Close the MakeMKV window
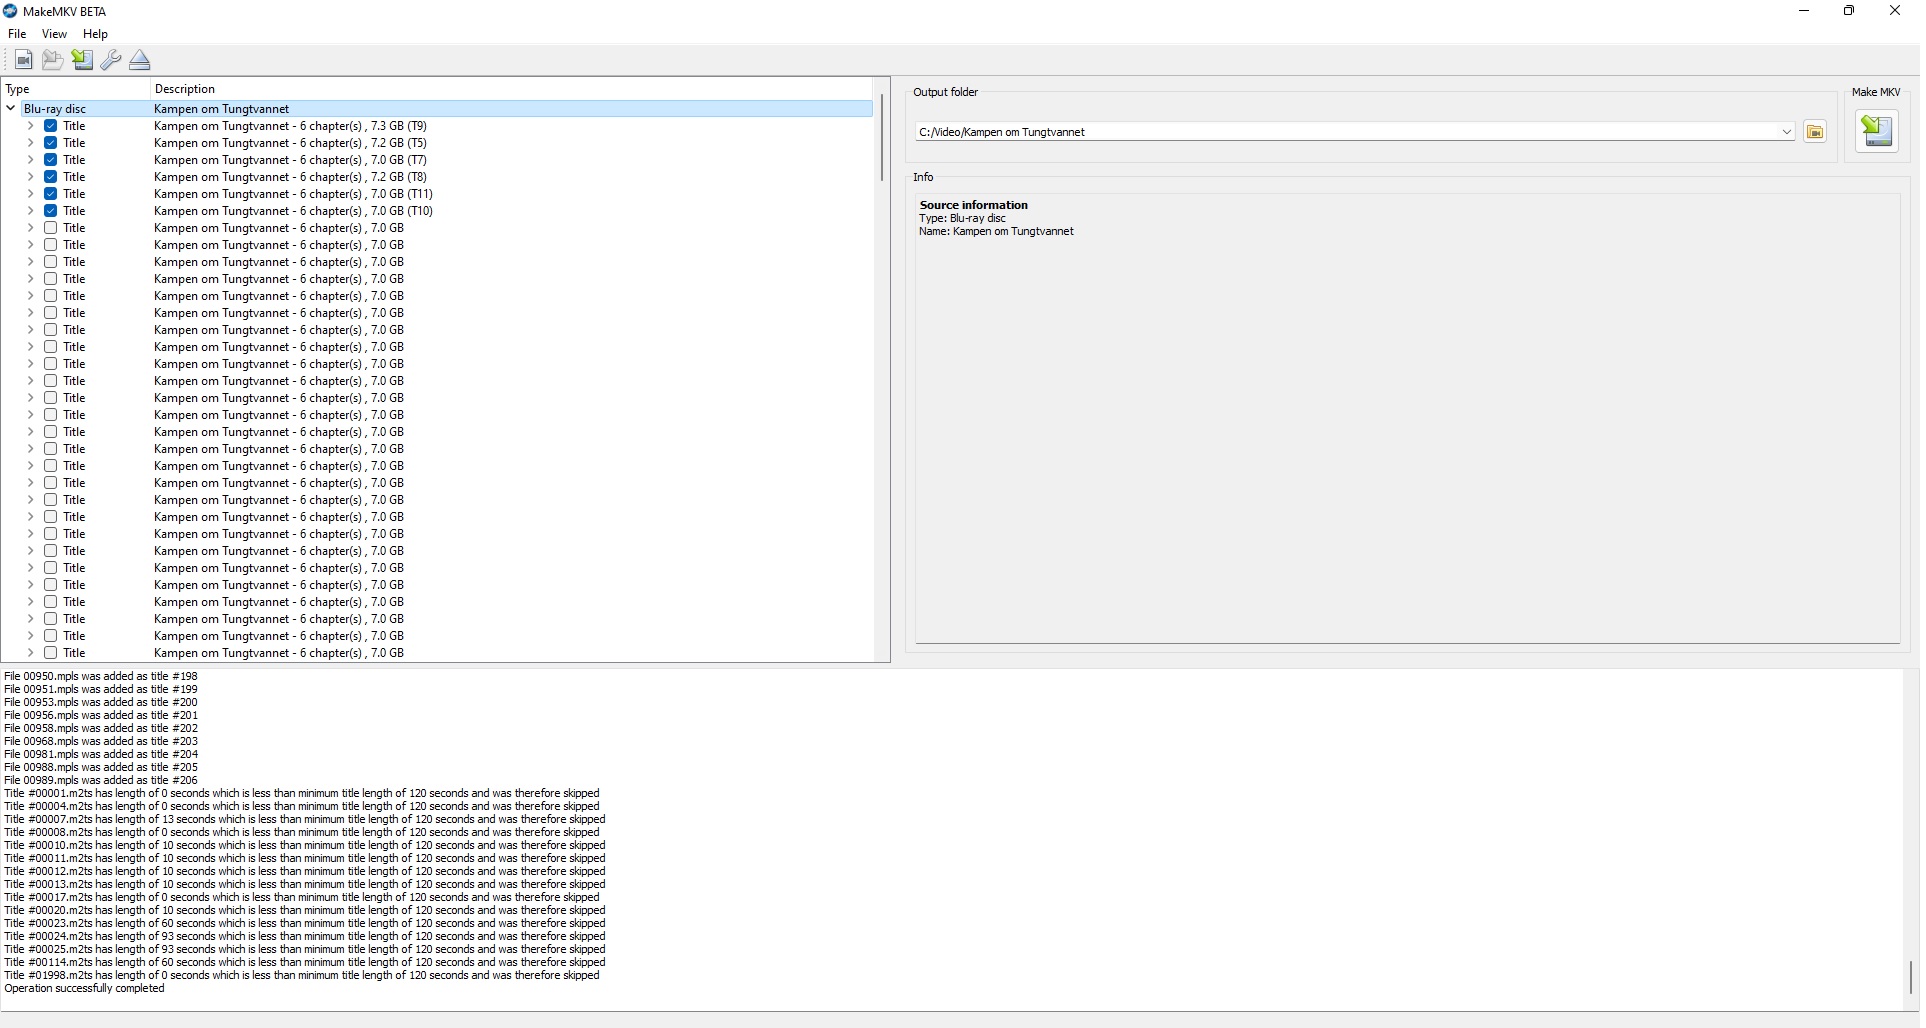This screenshot has height=1028, width=1926. 1895,11
